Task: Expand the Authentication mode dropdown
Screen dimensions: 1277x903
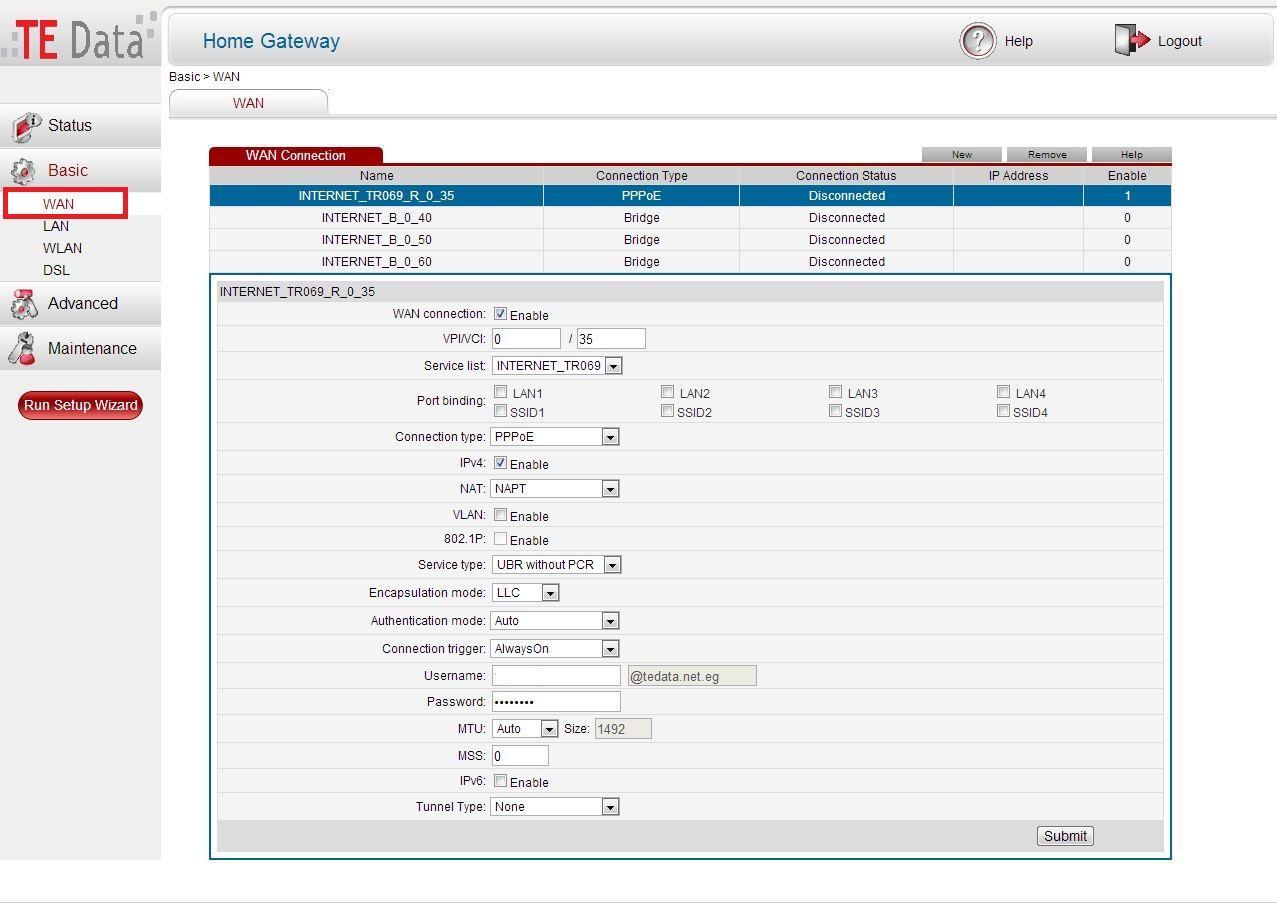Action: pyautogui.click(x=609, y=620)
